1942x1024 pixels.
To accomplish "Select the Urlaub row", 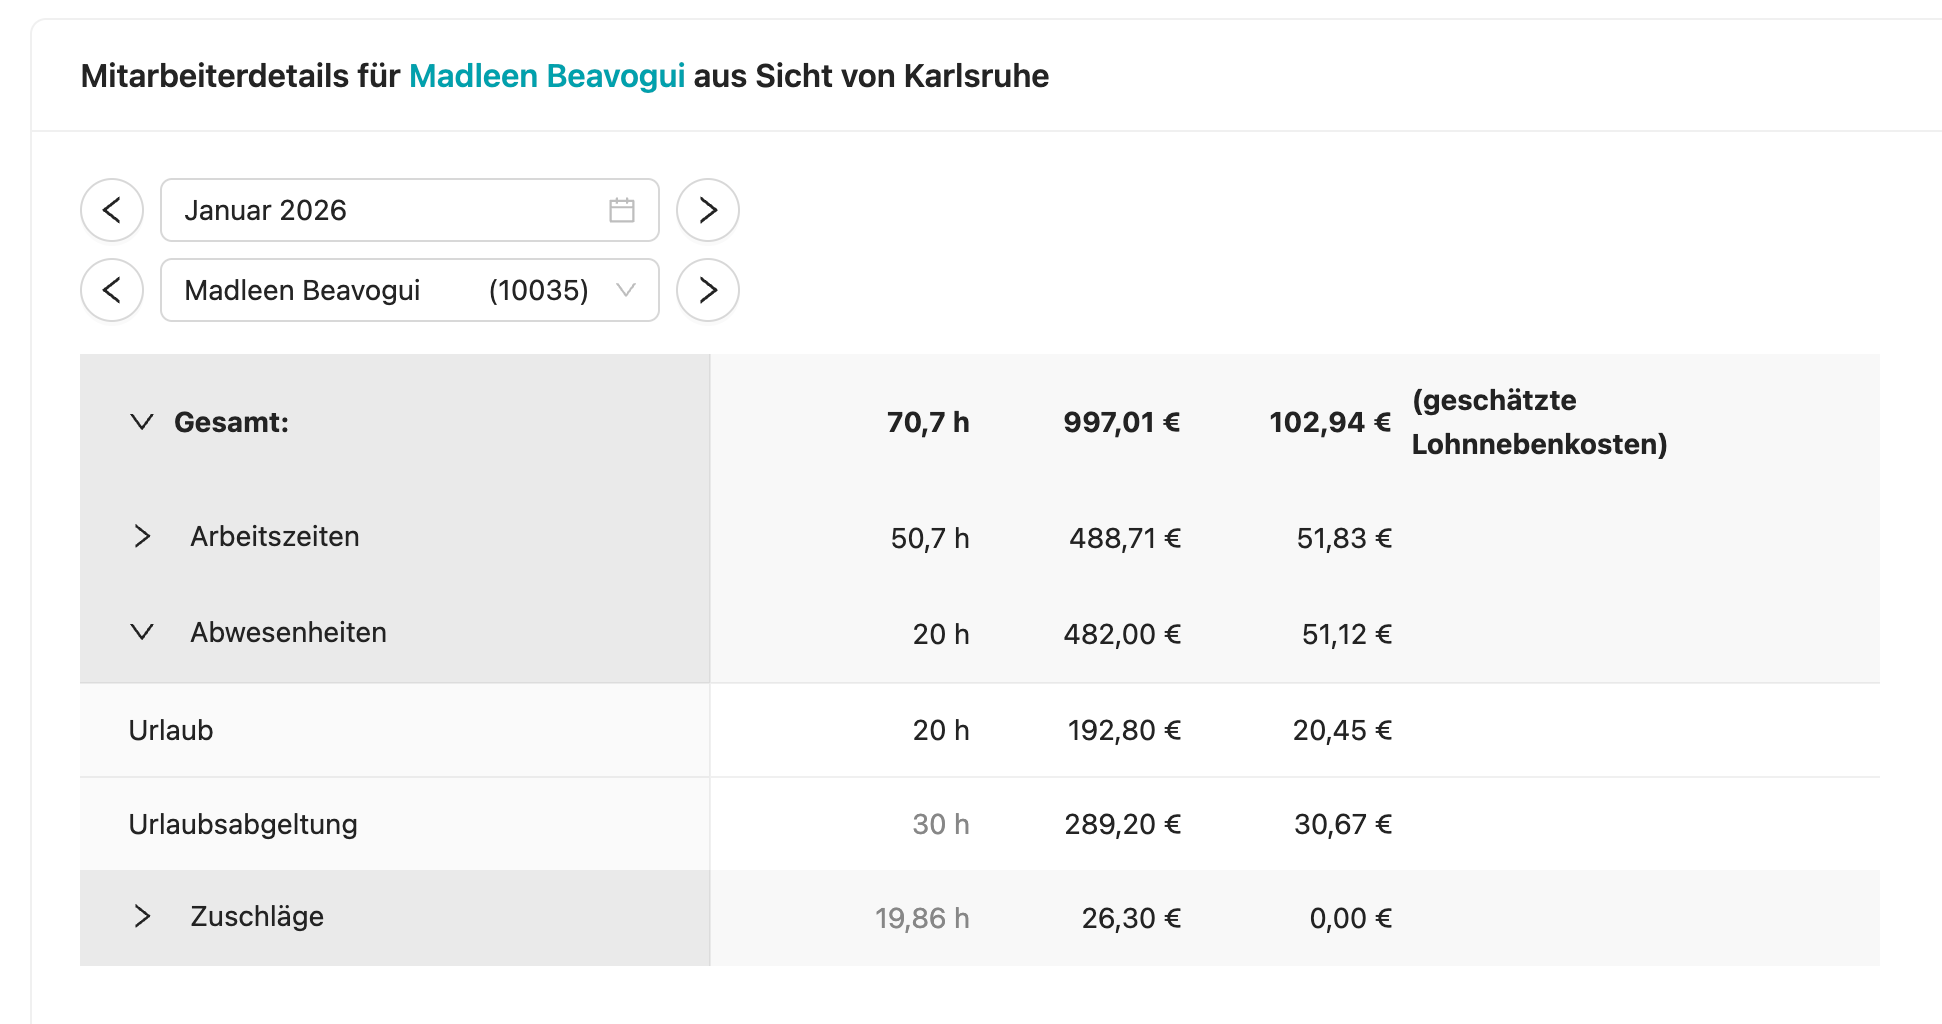I will (980, 730).
